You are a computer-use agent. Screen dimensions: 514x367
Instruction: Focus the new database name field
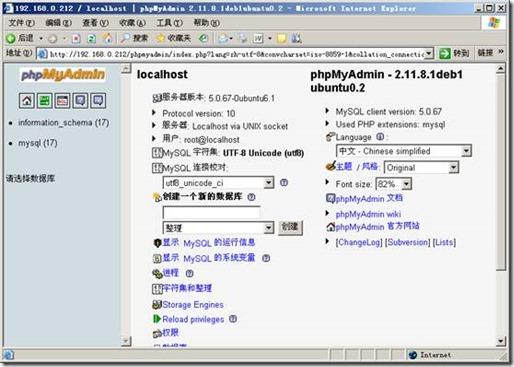211,212
